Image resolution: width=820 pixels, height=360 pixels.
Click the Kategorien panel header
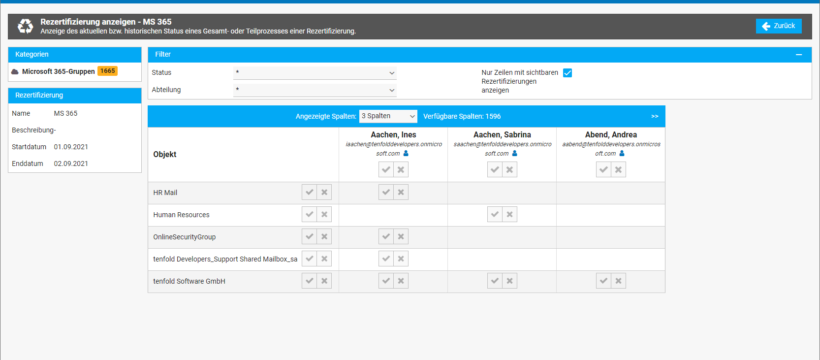click(x=75, y=54)
